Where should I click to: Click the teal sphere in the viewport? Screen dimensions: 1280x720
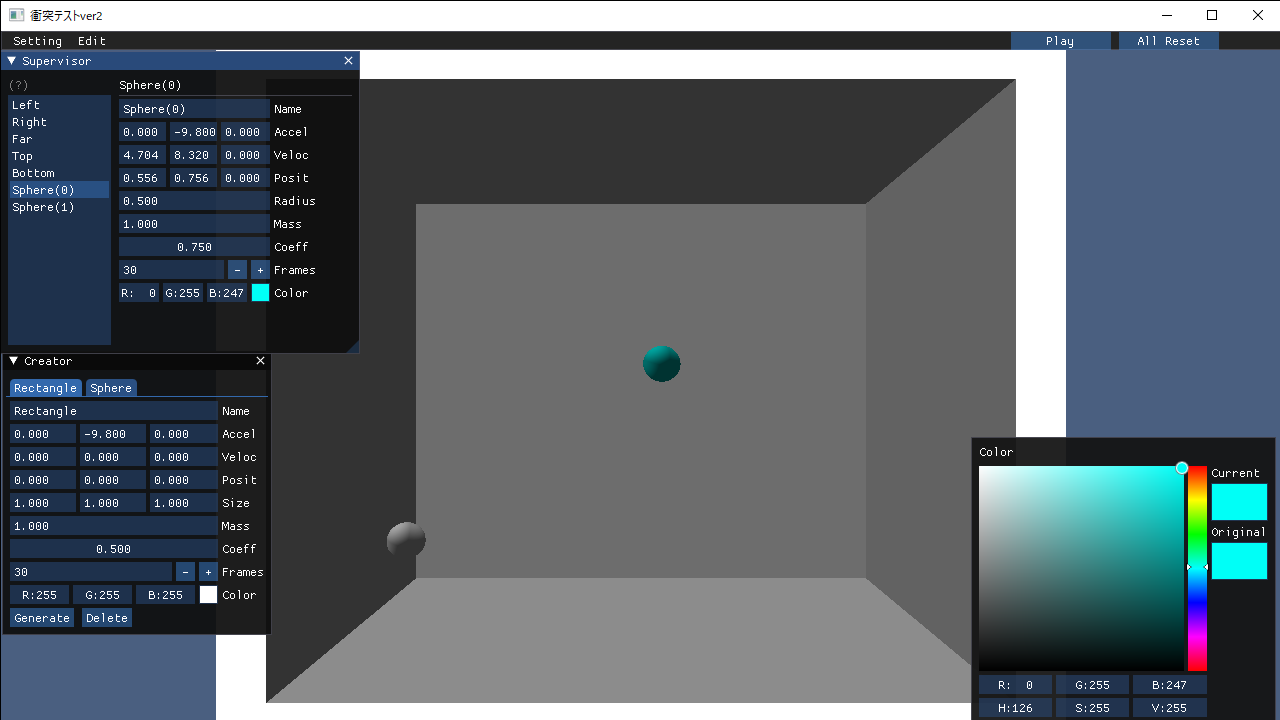coord(661,363)
